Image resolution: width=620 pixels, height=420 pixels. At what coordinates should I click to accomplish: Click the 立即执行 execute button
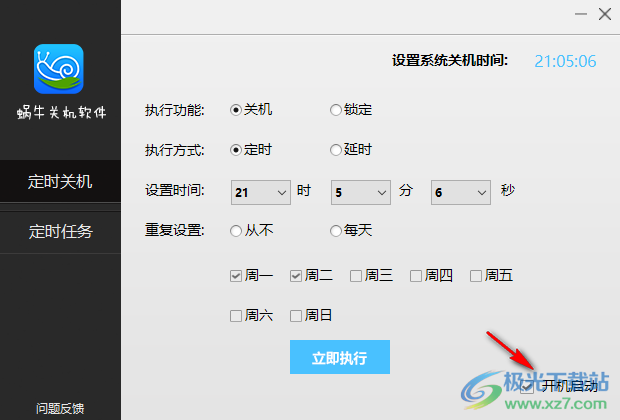point(340,357)
